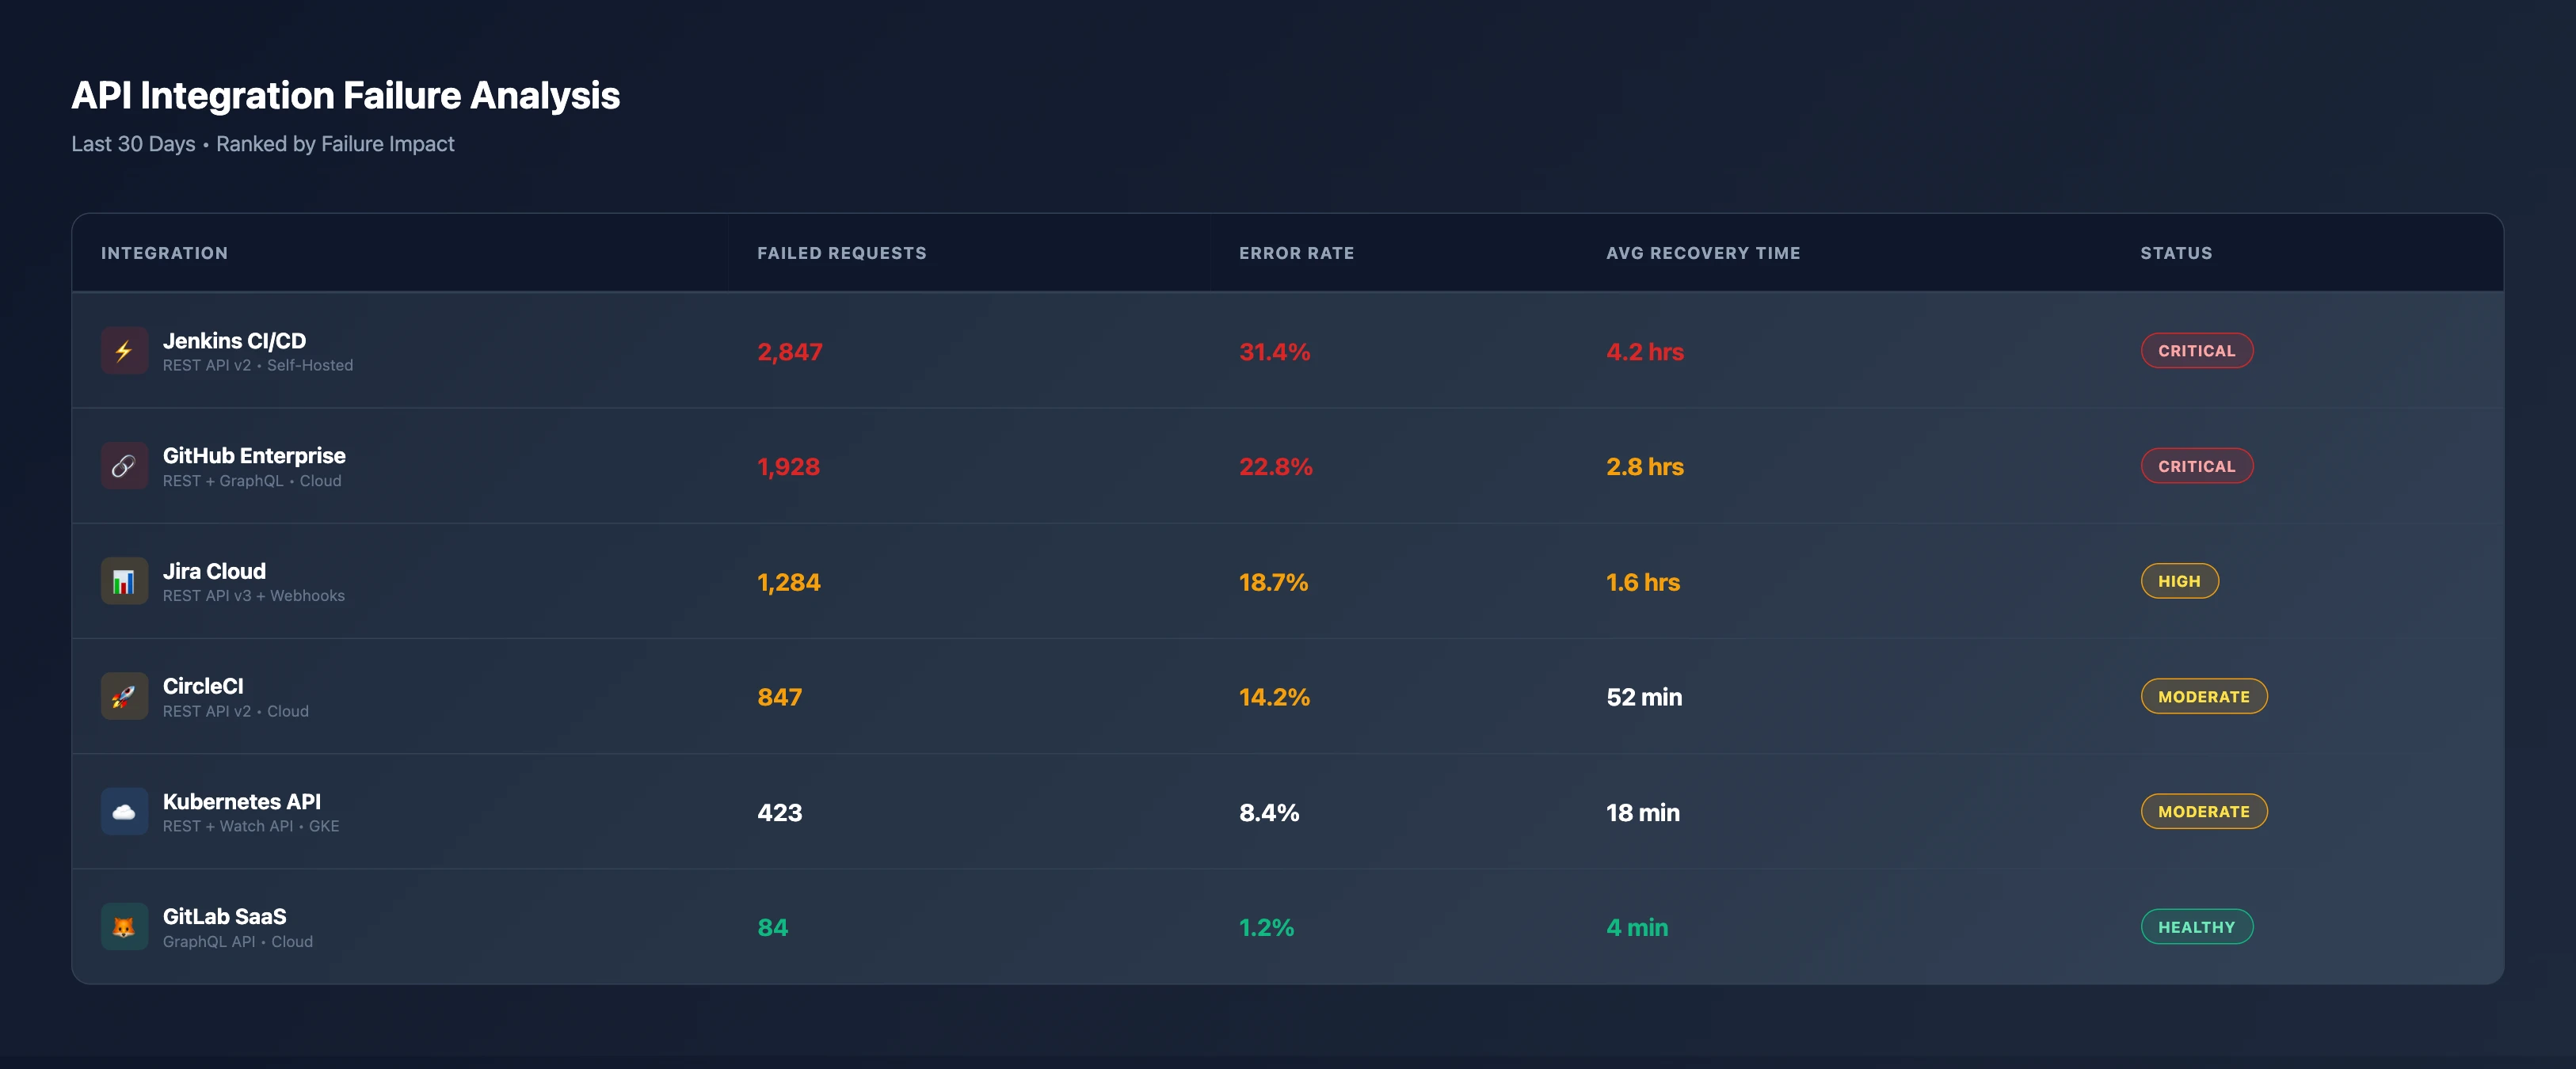Click the GitHub Enterprise link icon
This screenshot has width=2576, height=1069.
124,466
